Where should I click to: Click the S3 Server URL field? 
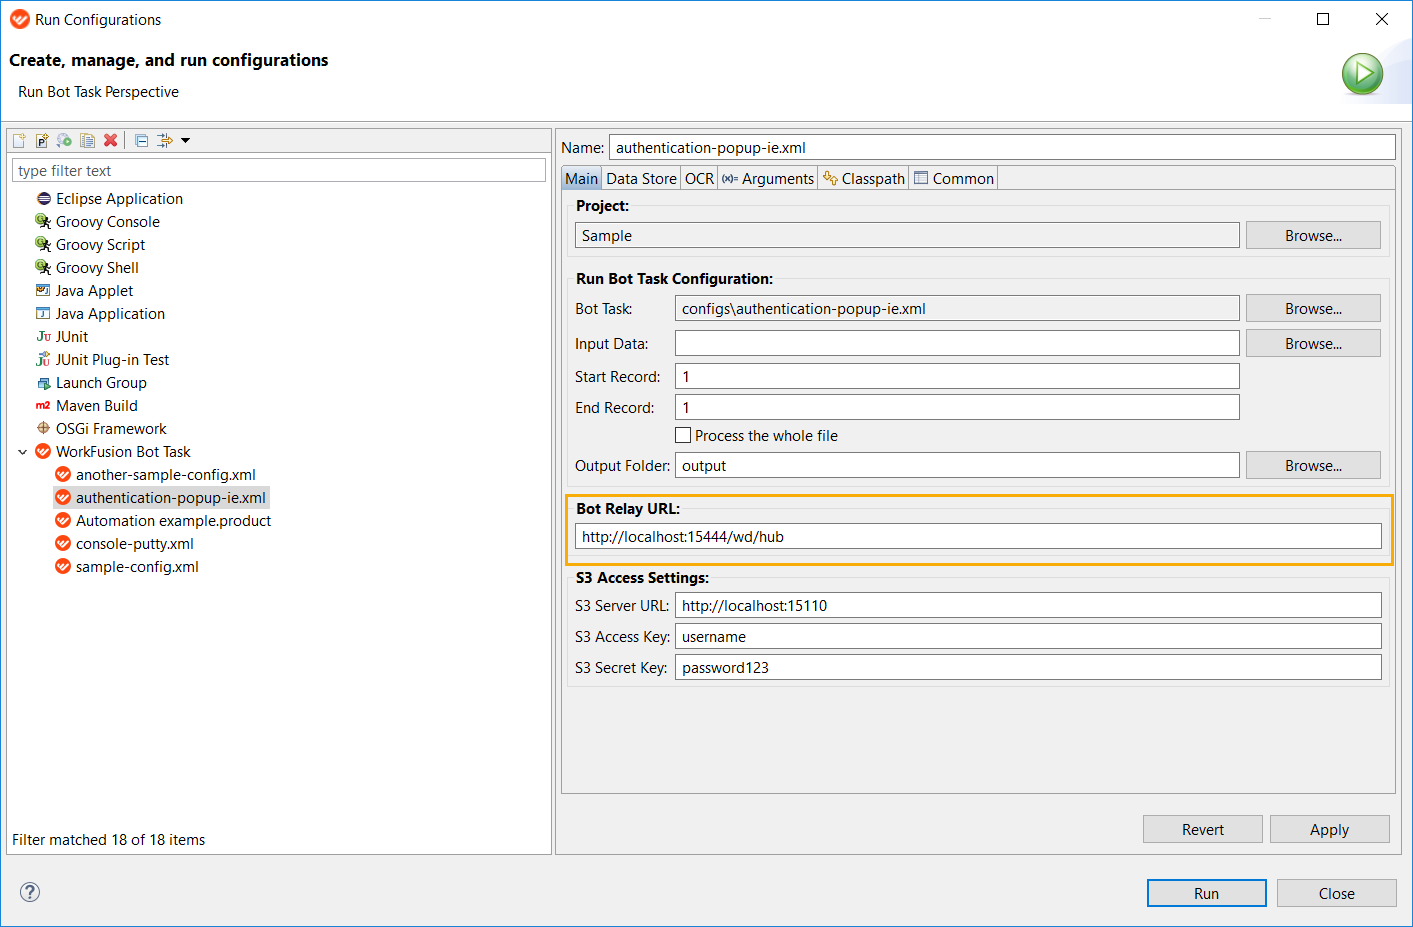pyautogui.click(x=1028, y=606)
